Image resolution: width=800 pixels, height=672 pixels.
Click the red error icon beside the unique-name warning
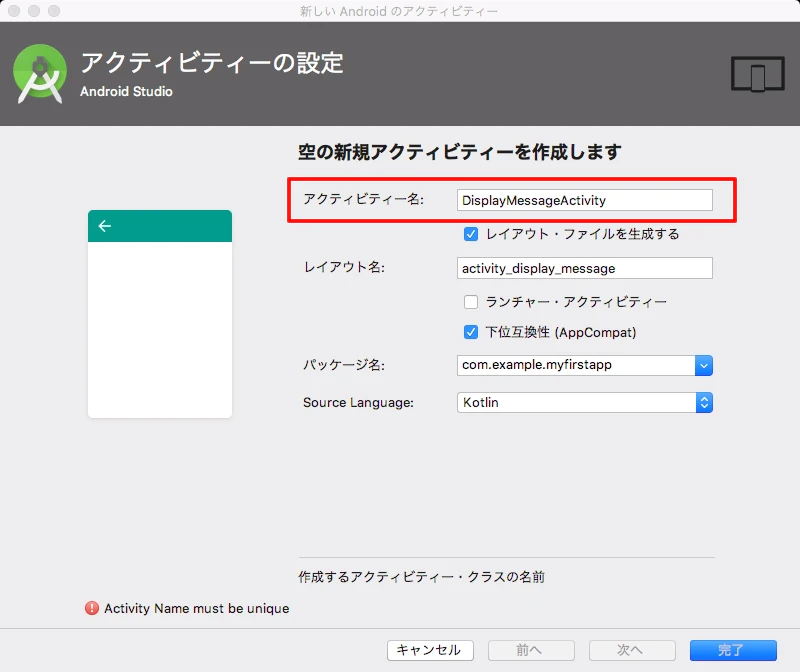click(x=92, y=608)
